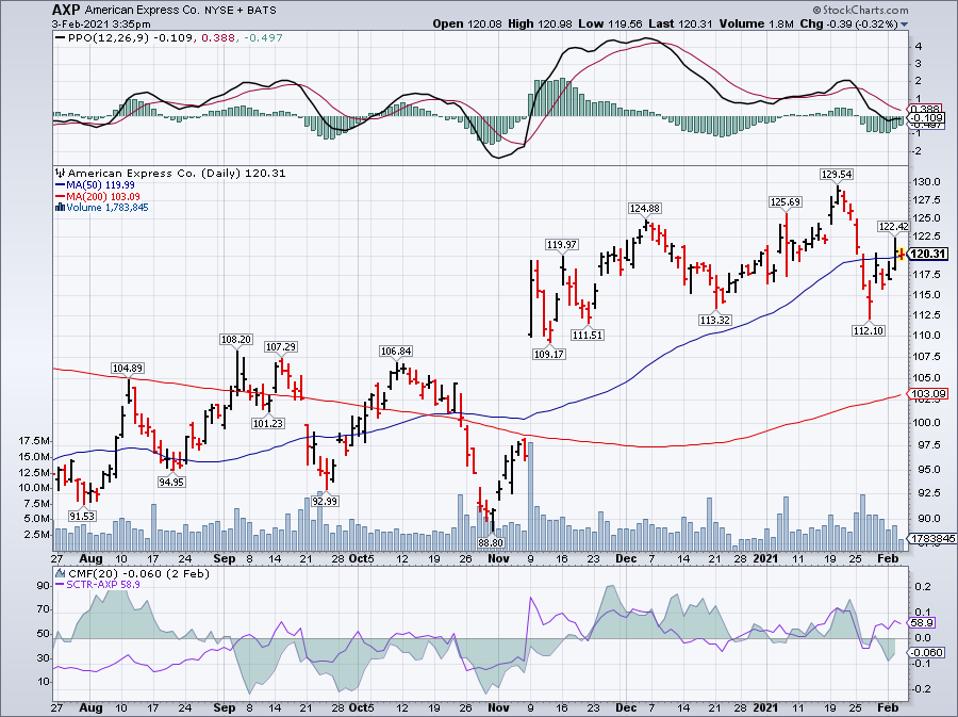Click the 107.29 price label
Screen dimensions: 958x717
coord(280,347)
